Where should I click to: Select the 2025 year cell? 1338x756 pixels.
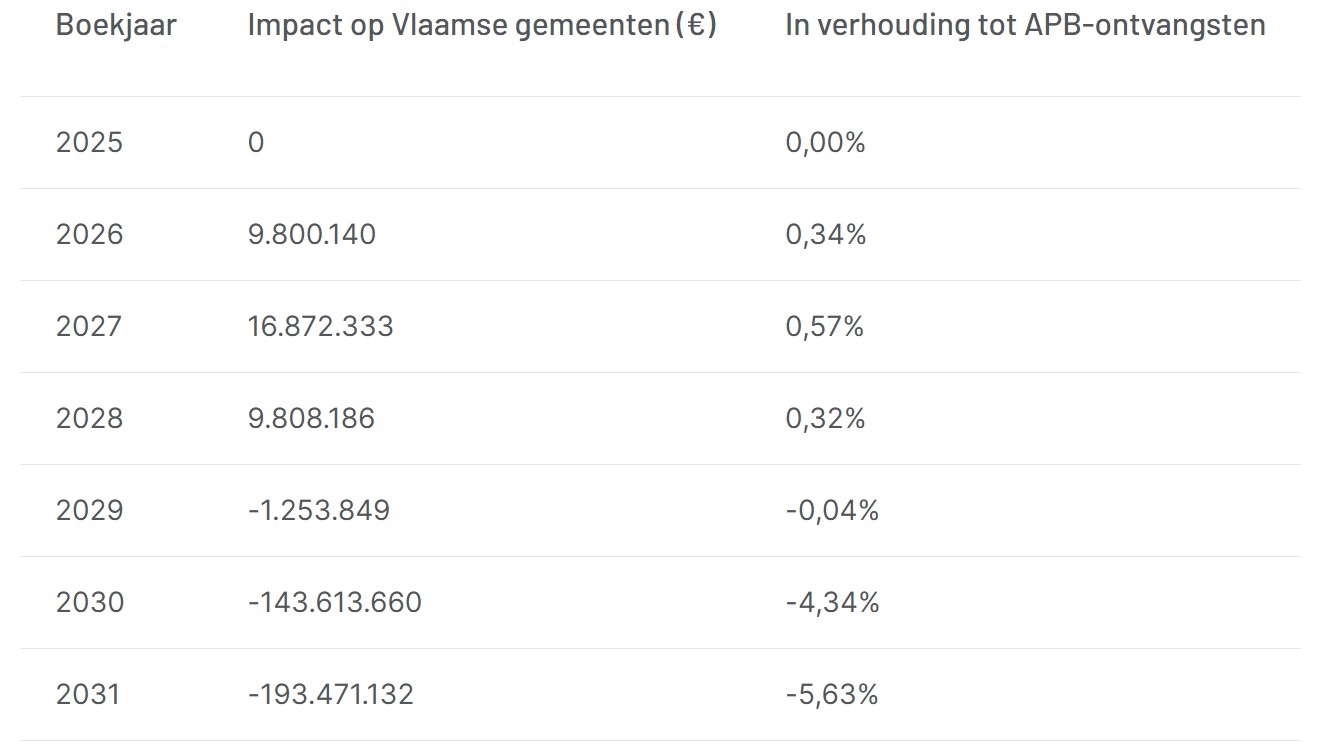point(89,143)
